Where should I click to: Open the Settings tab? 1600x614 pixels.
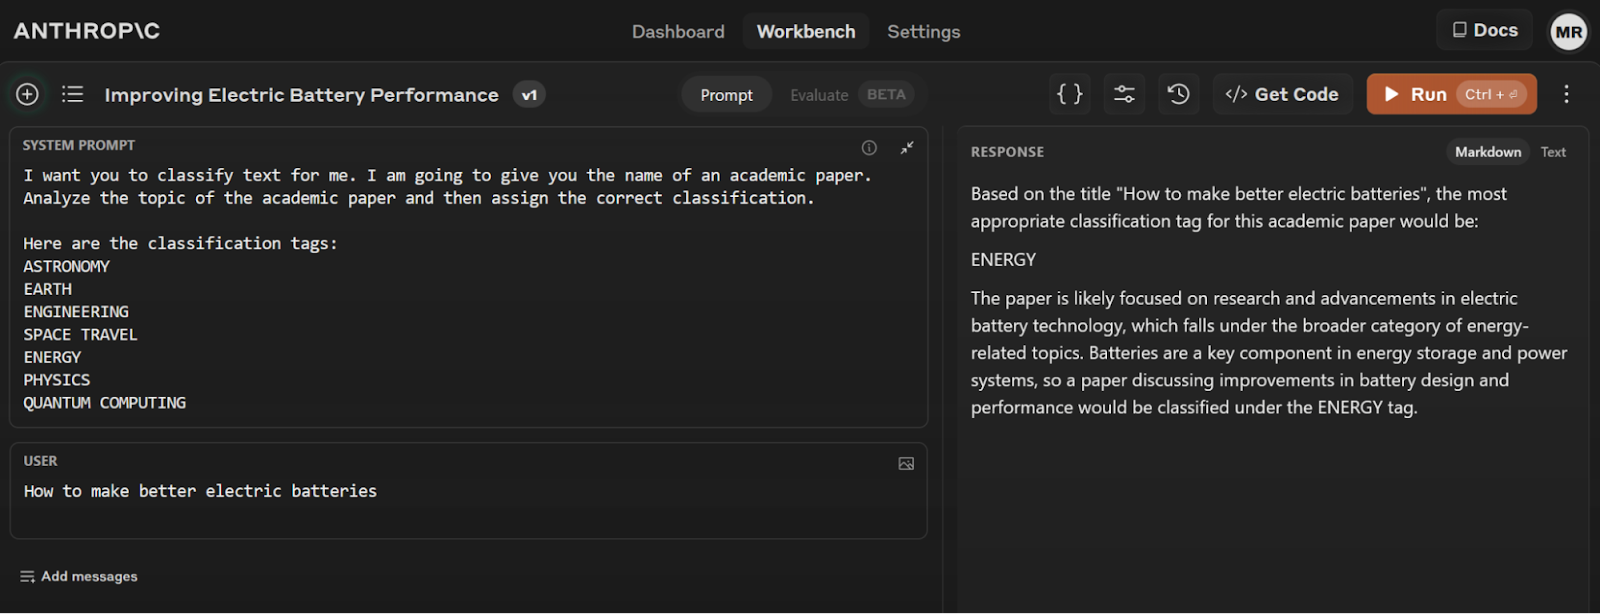coord(923,32)
